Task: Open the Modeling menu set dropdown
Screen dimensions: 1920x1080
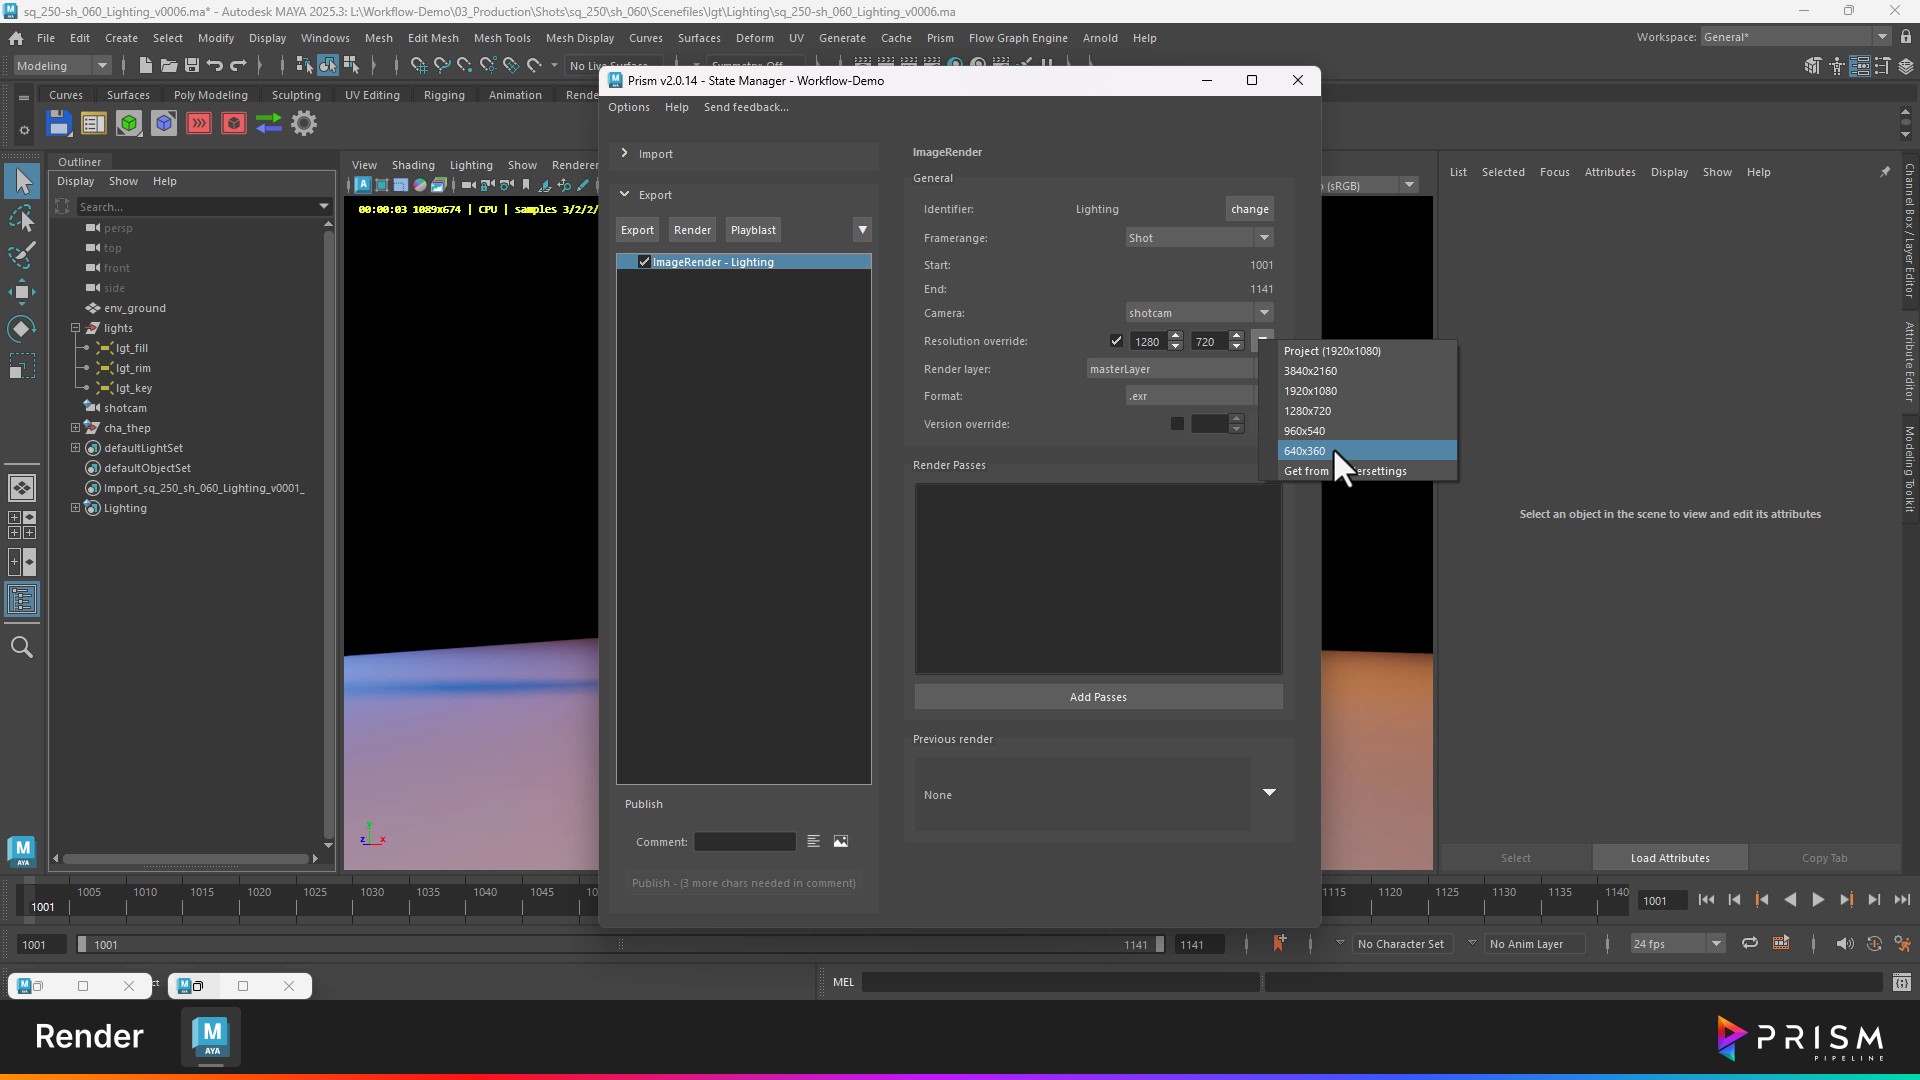Action: 62,66
